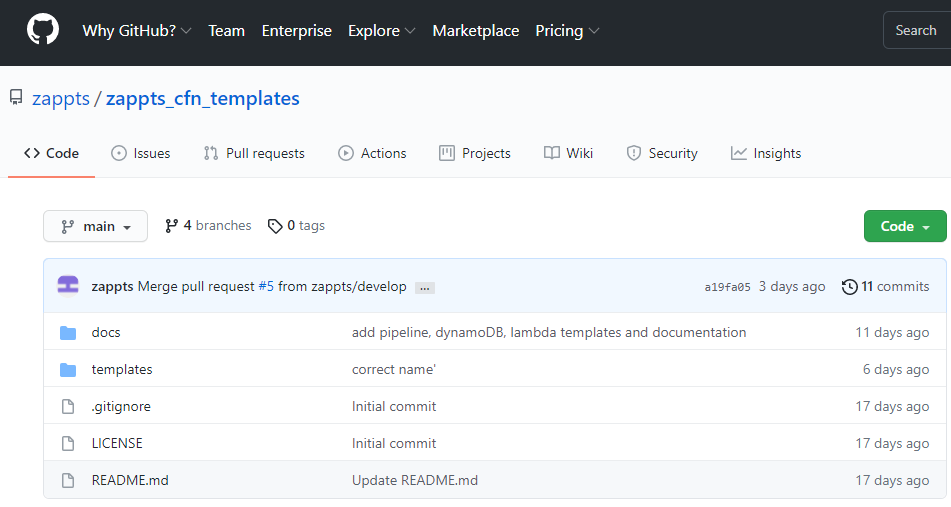Click the tag icon next to 0 tags
Image resolution: width=951 pixels, height=507 pixels.
[275, 226]
